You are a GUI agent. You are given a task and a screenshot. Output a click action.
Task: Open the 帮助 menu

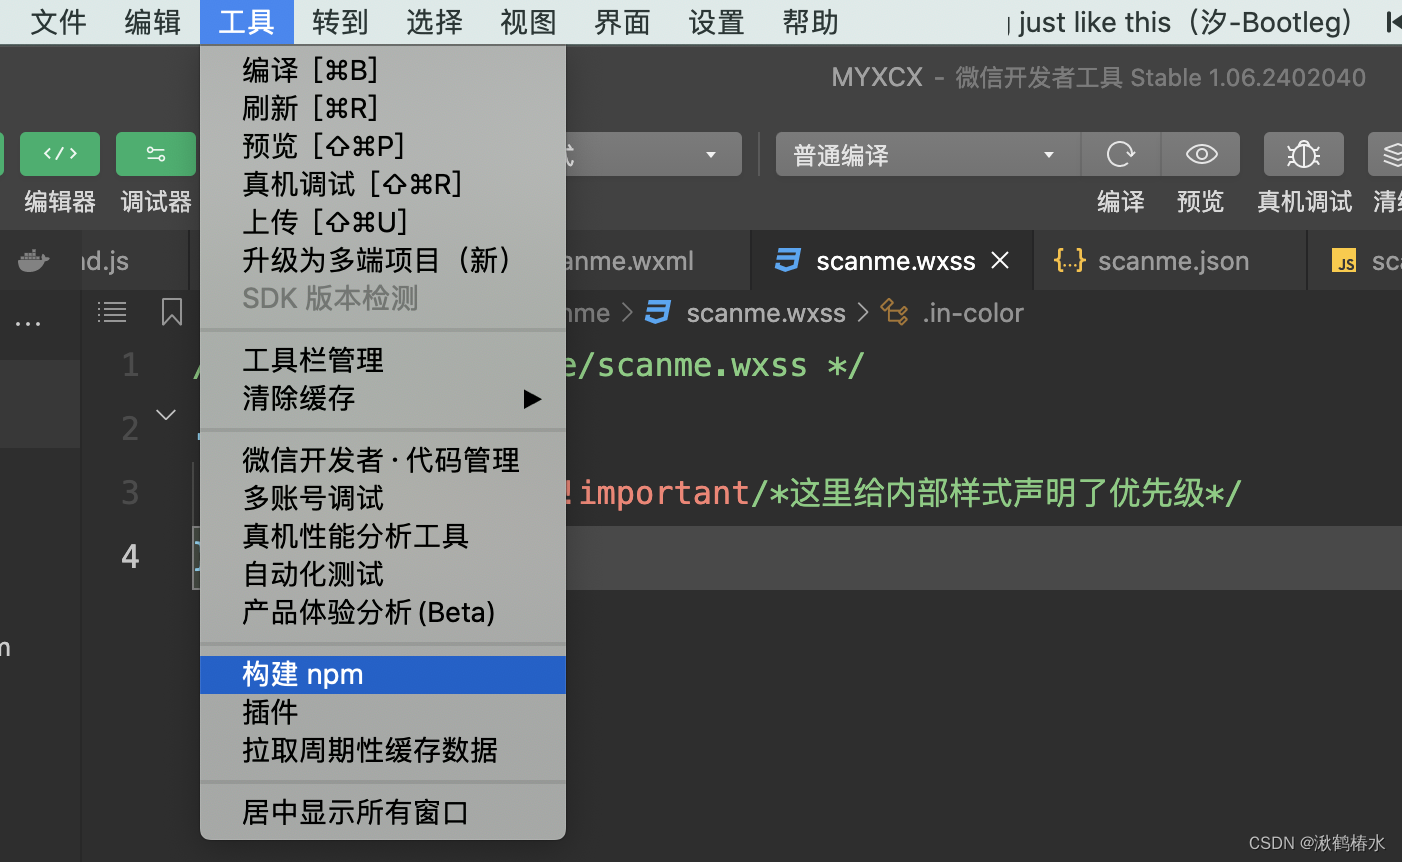pos(810,22)
